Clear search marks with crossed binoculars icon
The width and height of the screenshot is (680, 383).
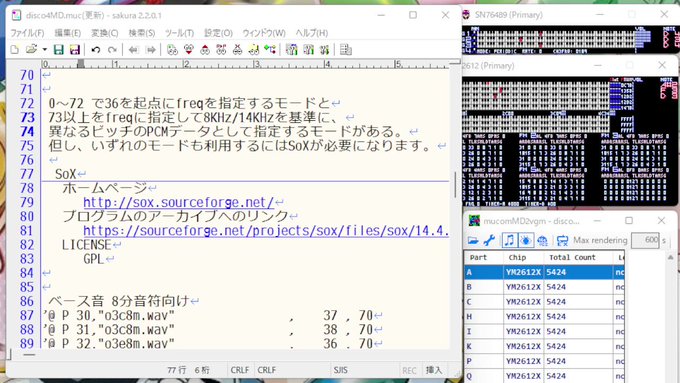point(237,50)
